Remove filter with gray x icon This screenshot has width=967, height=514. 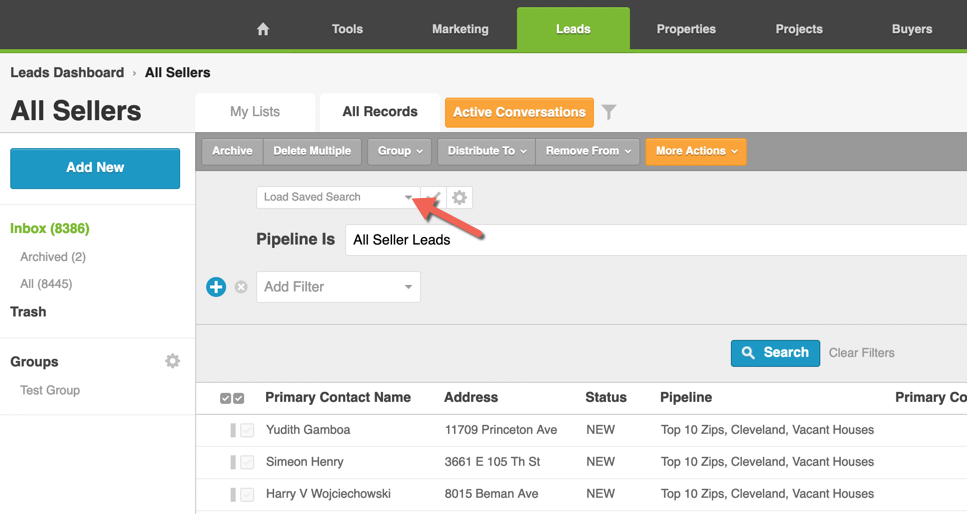tap(241, 287)
